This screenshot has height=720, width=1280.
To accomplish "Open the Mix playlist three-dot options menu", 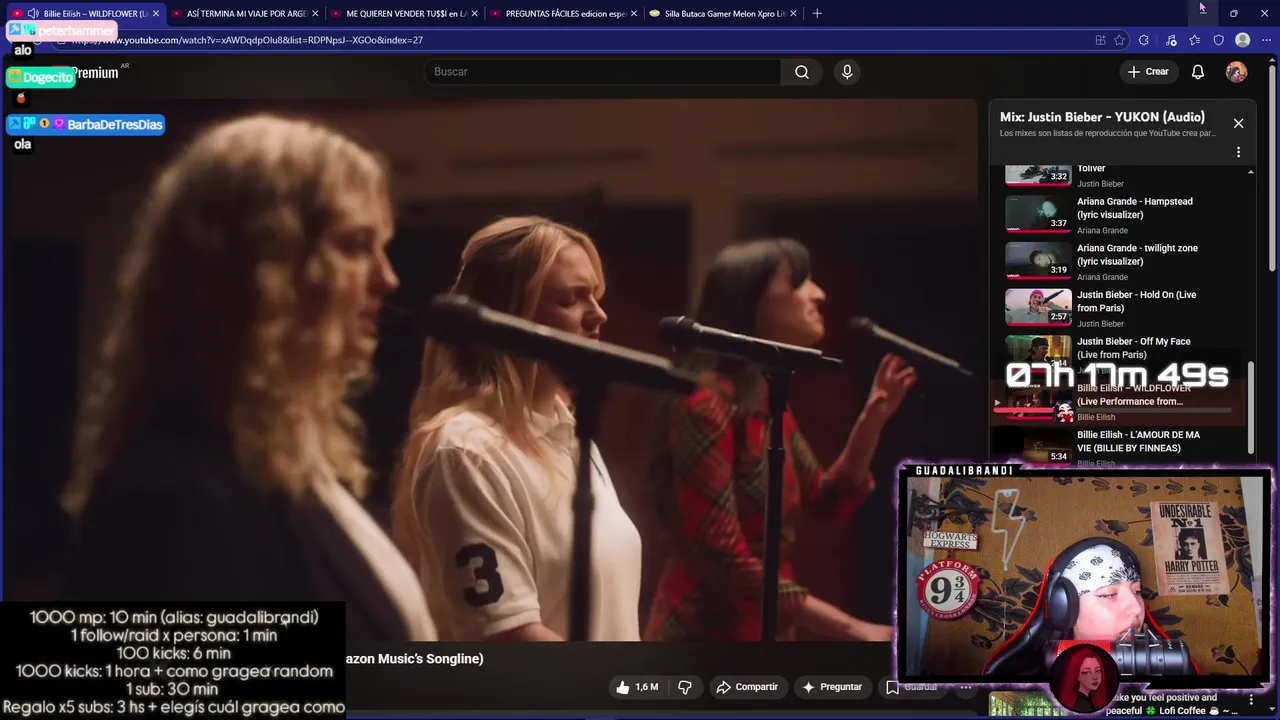I will point(1238,152).
